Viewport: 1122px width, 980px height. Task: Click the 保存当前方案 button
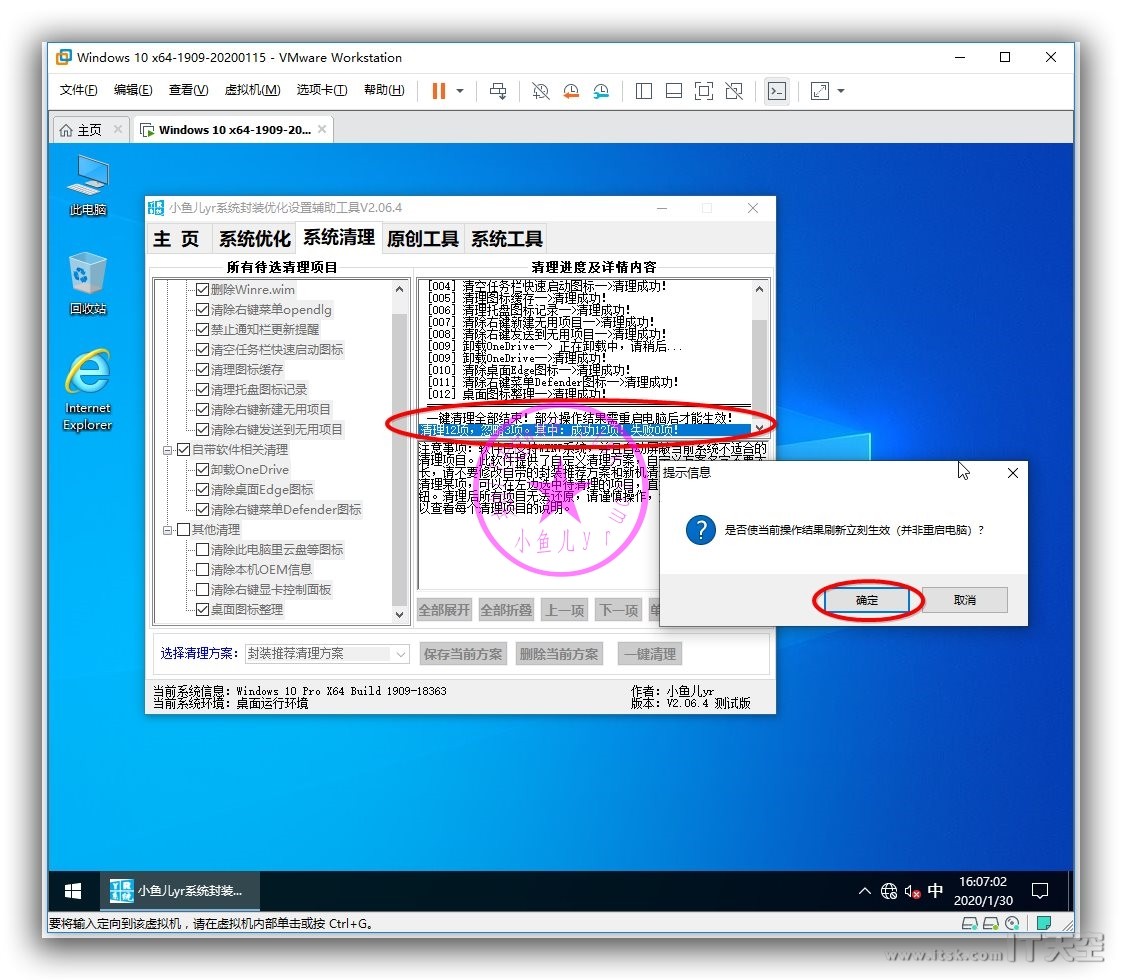pyautogui.click(x=463, y=655)
